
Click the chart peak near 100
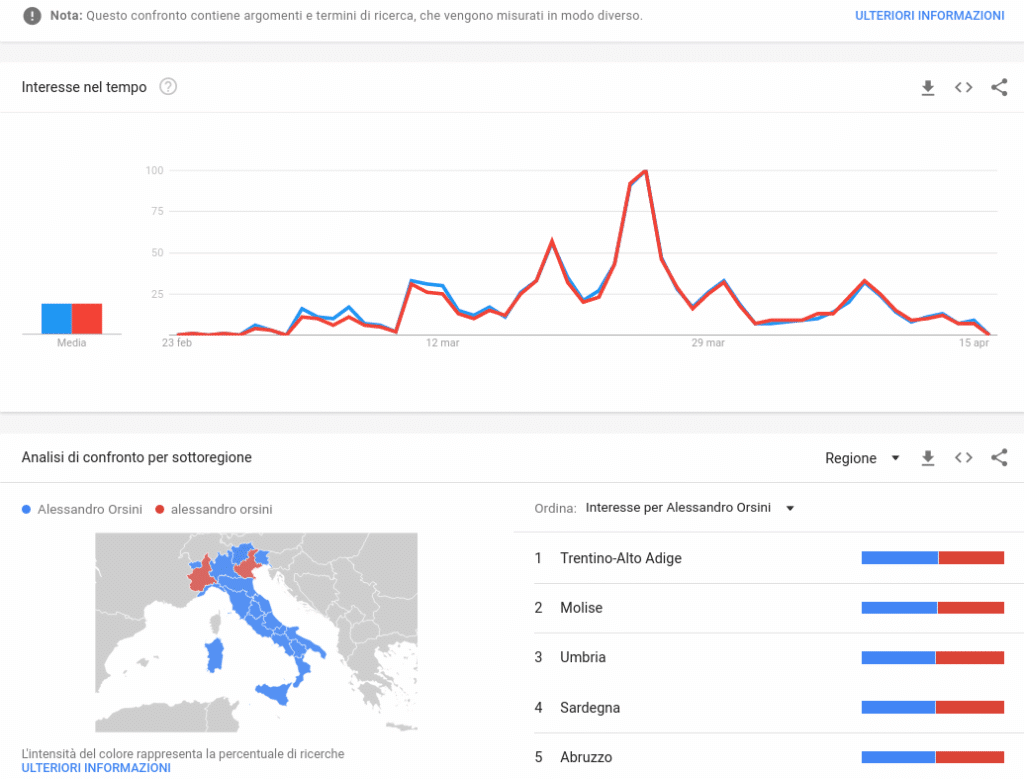646,171
